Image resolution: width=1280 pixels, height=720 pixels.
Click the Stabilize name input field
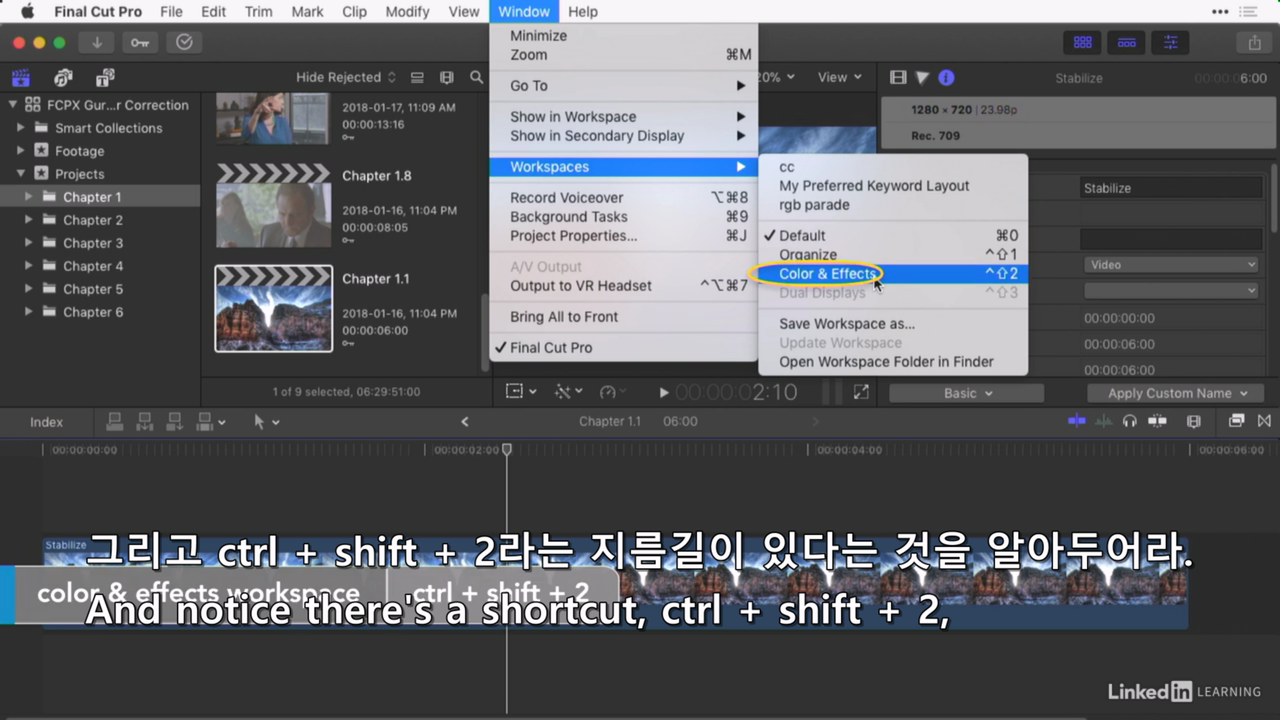[1171, 188]
